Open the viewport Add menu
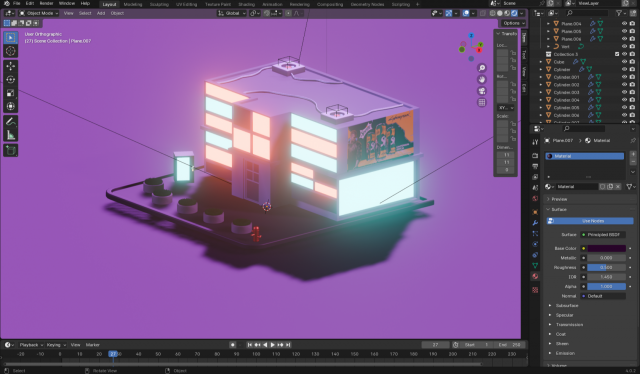The height and width of the screenshot is (374, 640). [x=101, y=13]
